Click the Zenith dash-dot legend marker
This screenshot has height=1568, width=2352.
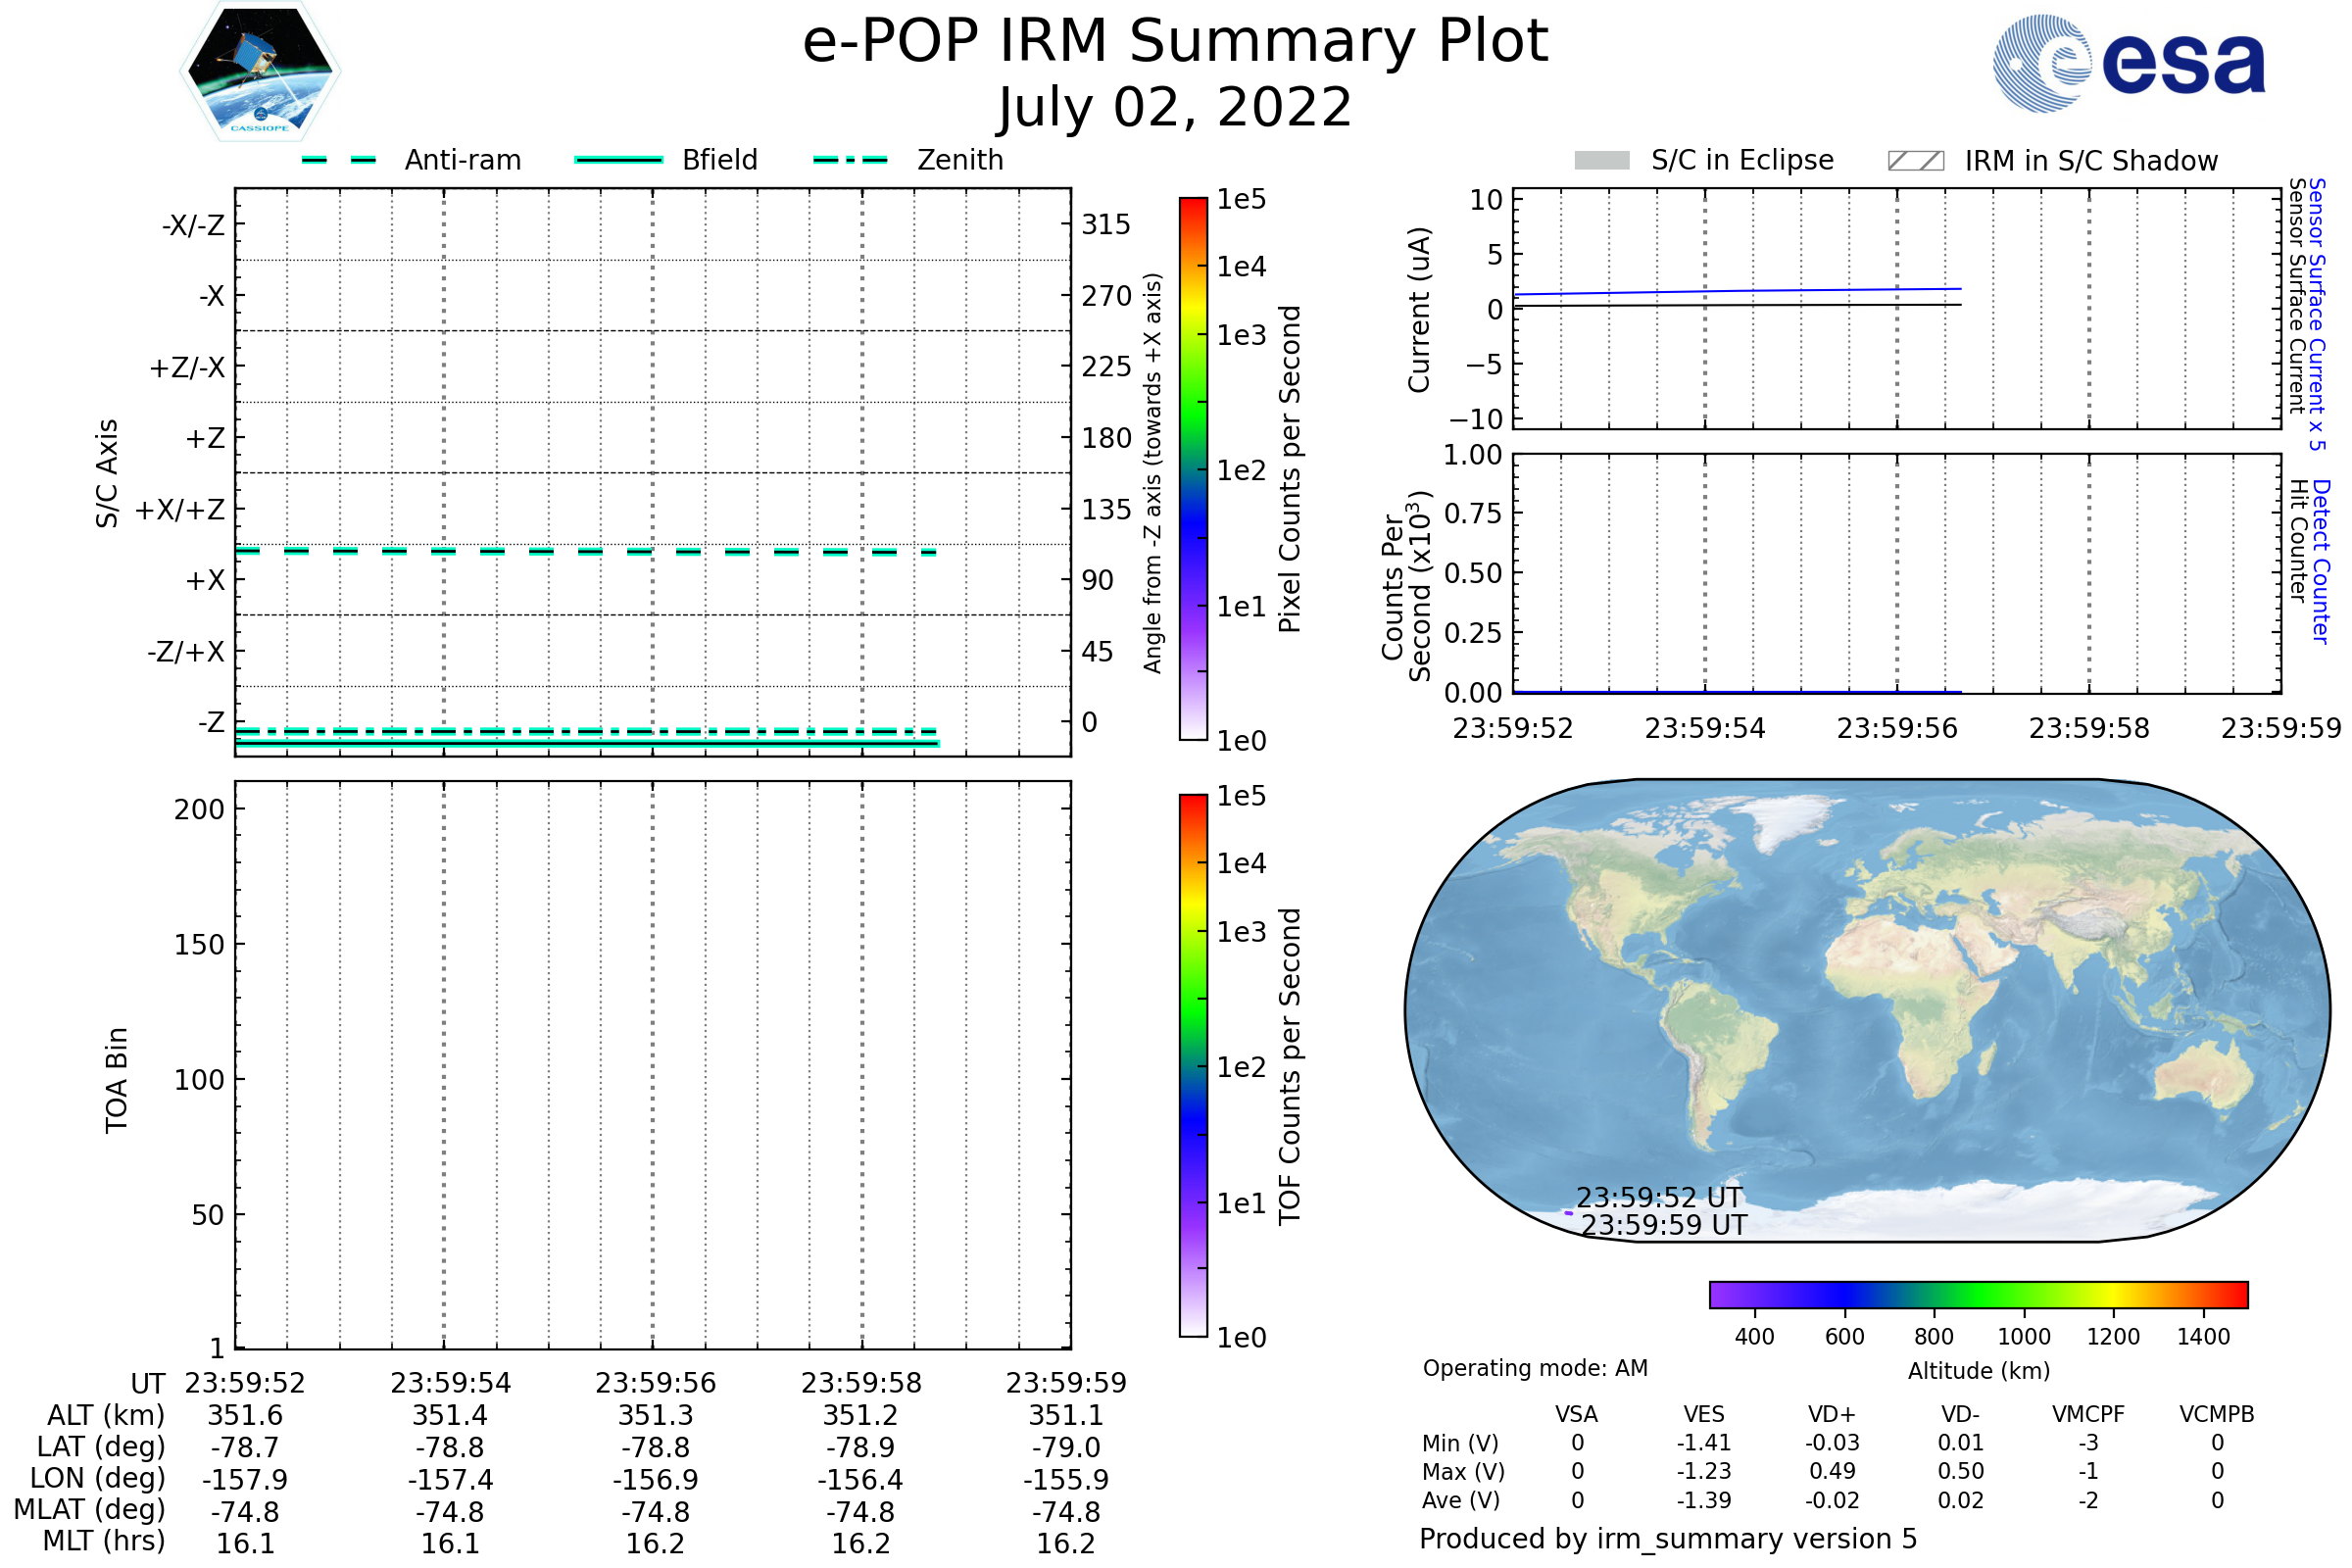850,160
